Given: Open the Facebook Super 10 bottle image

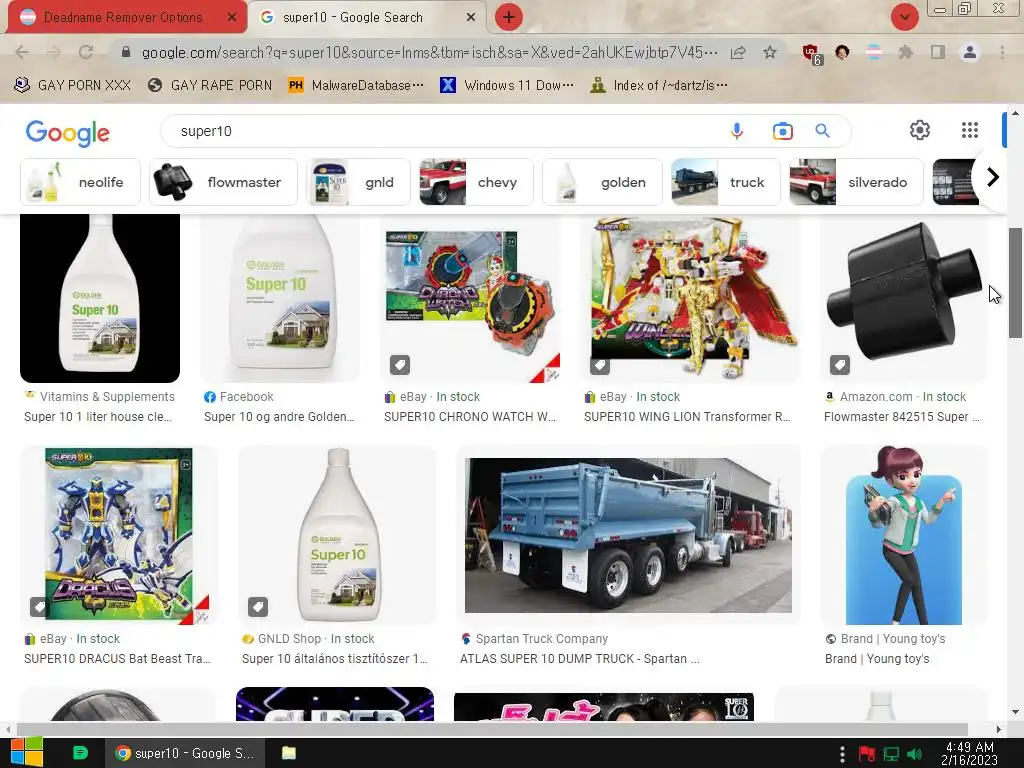Looking at the screenshot, I should [x=280, y=298].
